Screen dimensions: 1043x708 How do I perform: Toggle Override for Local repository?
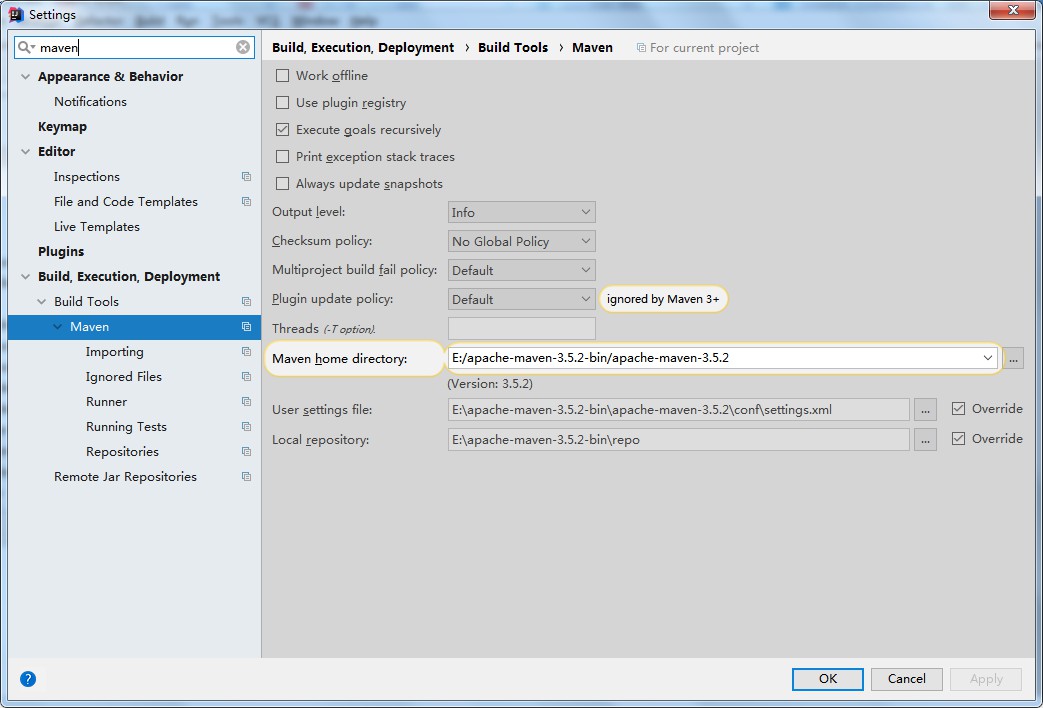click(x=958, y=439)
